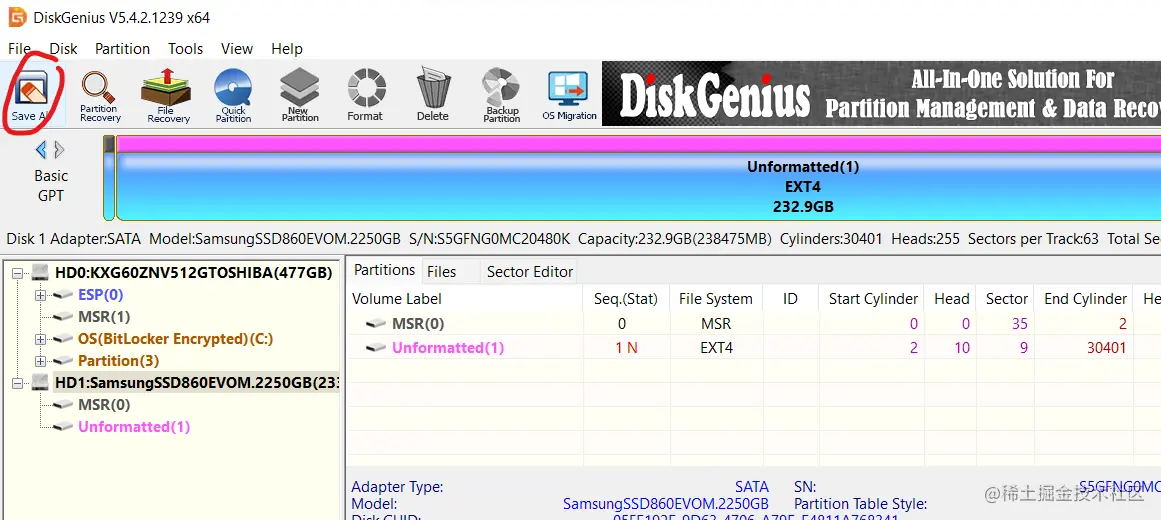
Task: Click the Unformatted(1) row partition icon in the table
Action: (376, 347)
